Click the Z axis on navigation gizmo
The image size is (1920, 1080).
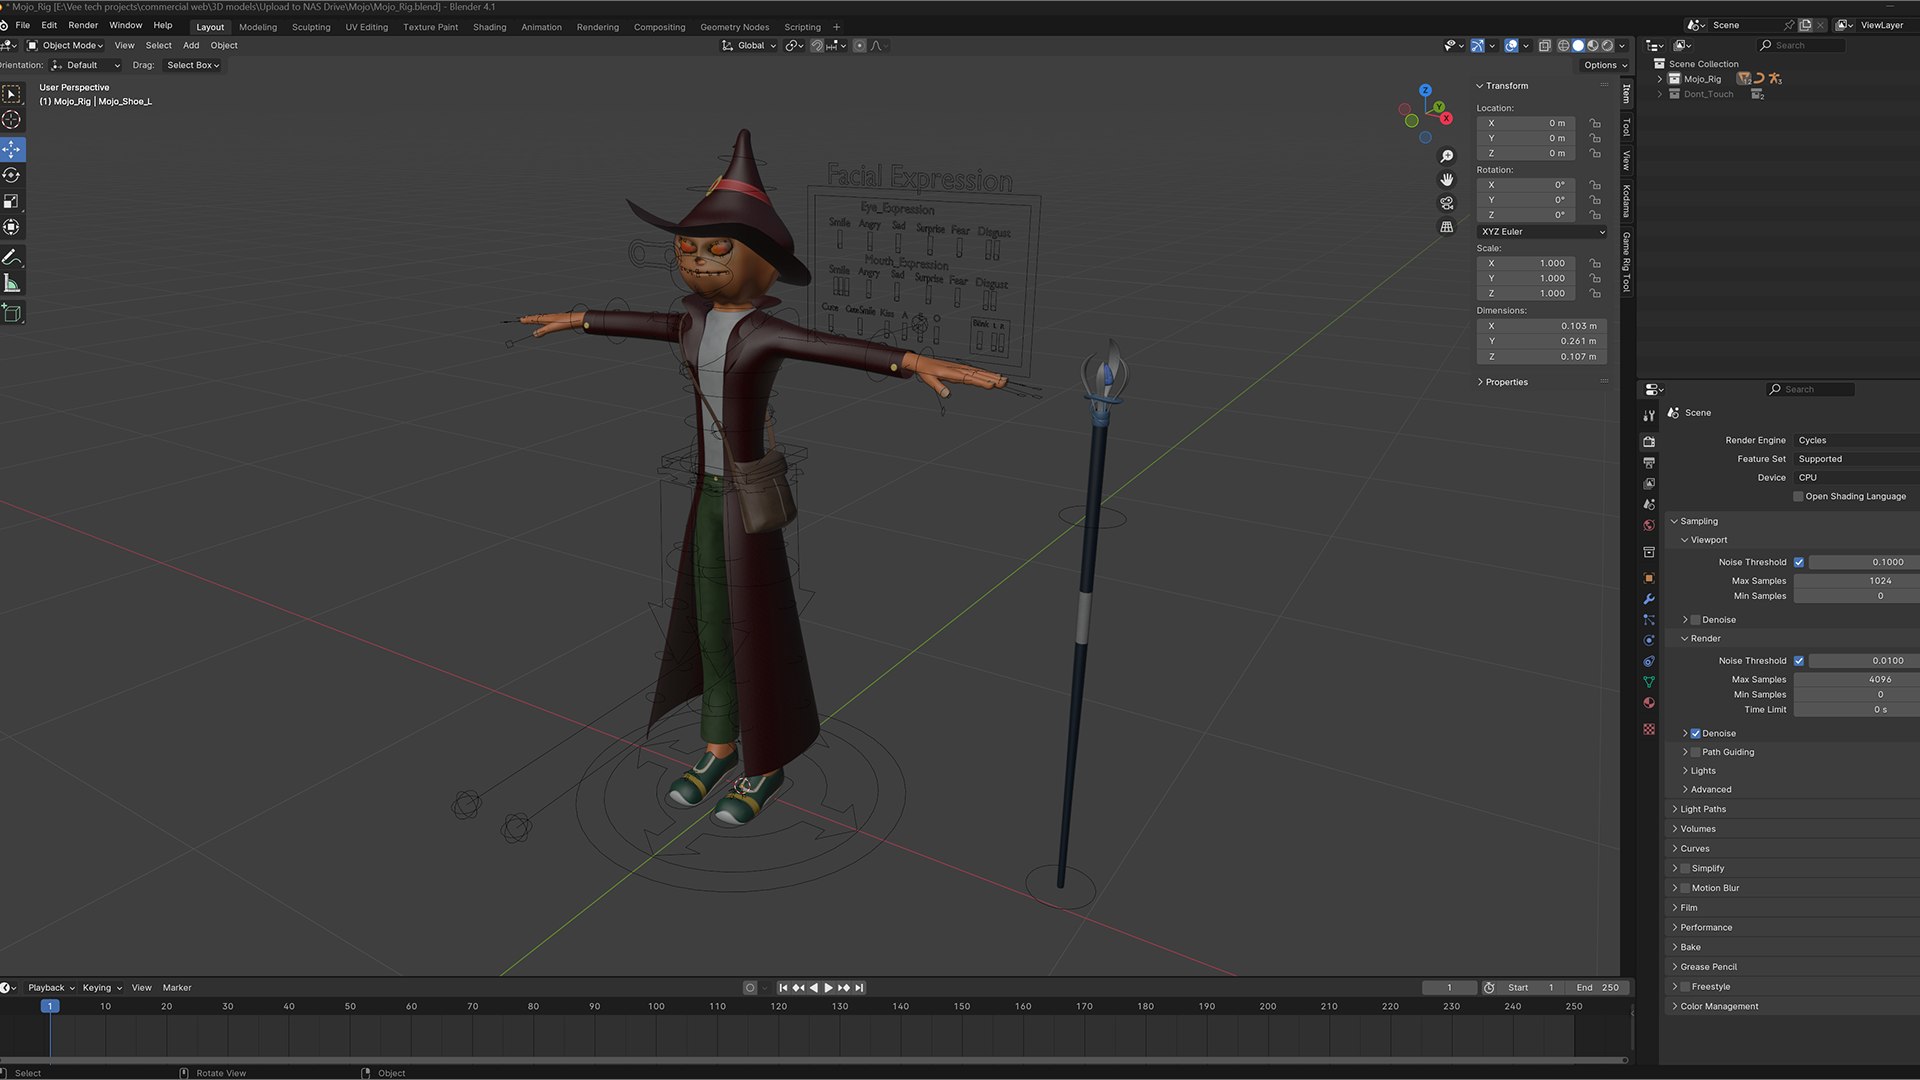click(1425, 90)
